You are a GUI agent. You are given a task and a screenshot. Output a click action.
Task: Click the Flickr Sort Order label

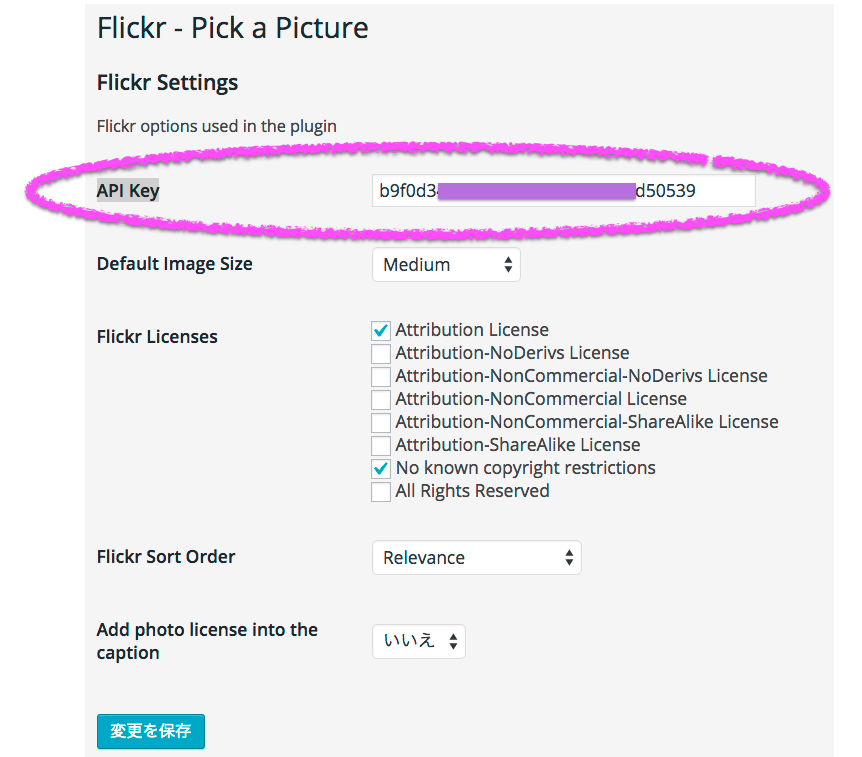pos(166,557)
